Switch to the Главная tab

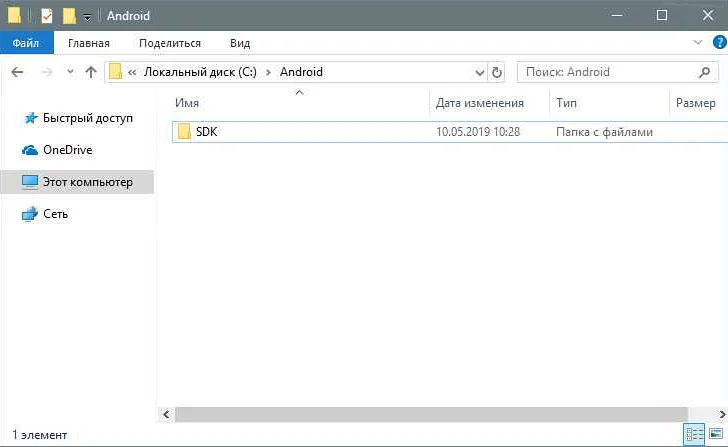coord(89,43)
